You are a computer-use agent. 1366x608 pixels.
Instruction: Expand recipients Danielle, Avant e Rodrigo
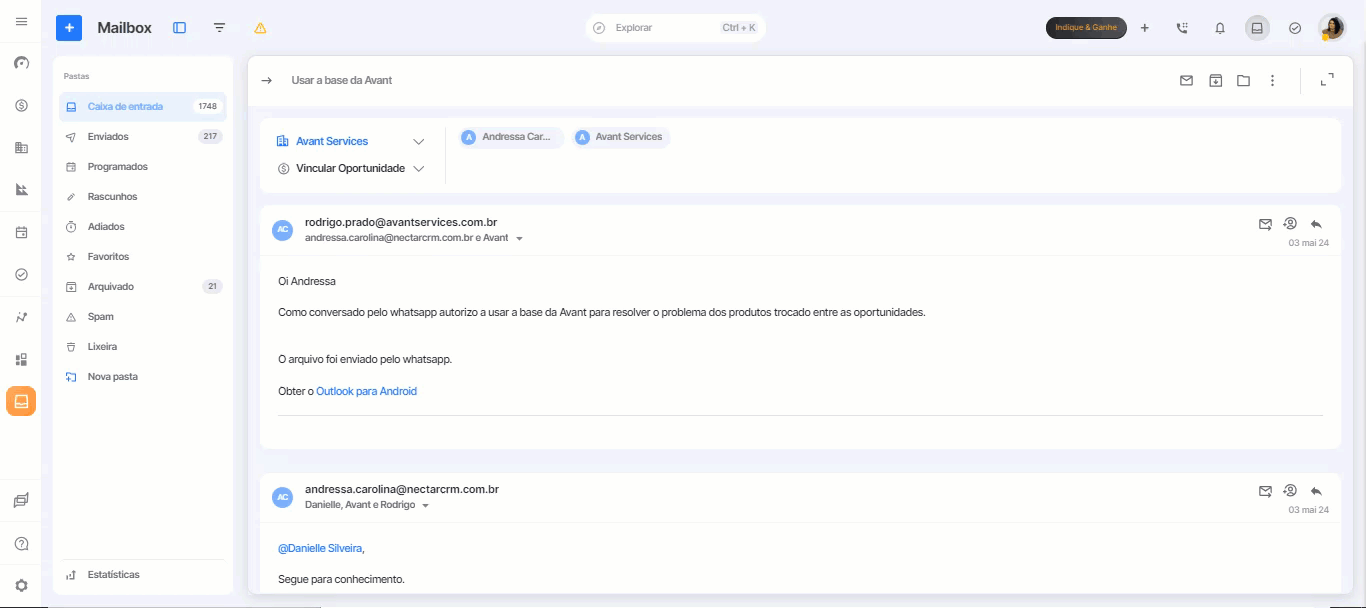pyautogui.click(x=425, y=506)
